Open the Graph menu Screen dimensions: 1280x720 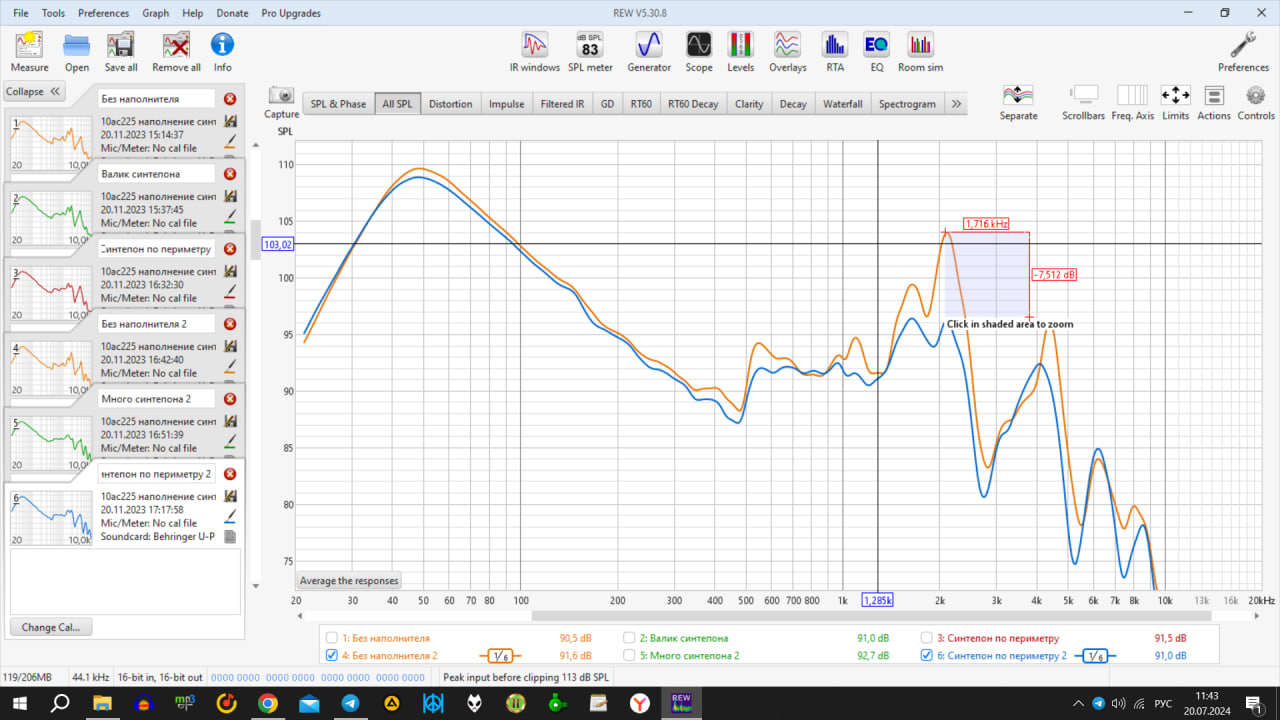[x=155, y=13]
